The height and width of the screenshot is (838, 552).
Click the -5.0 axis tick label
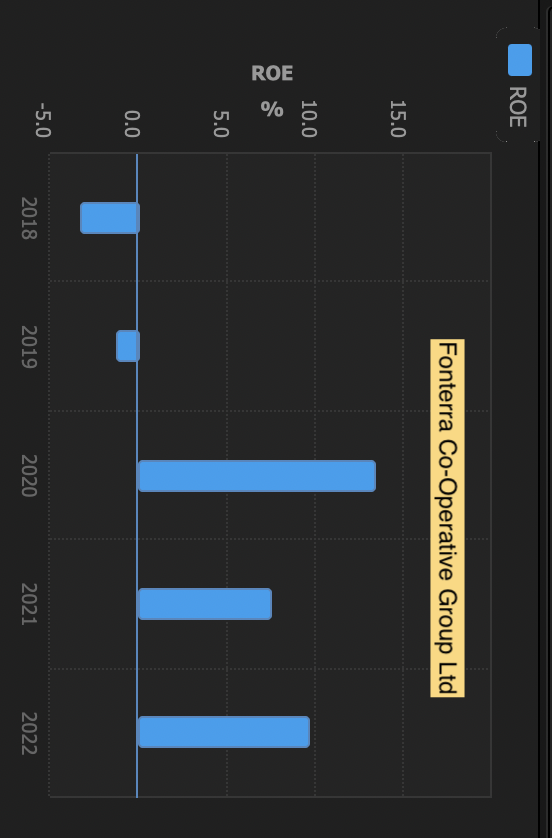(x=43, y=120)
